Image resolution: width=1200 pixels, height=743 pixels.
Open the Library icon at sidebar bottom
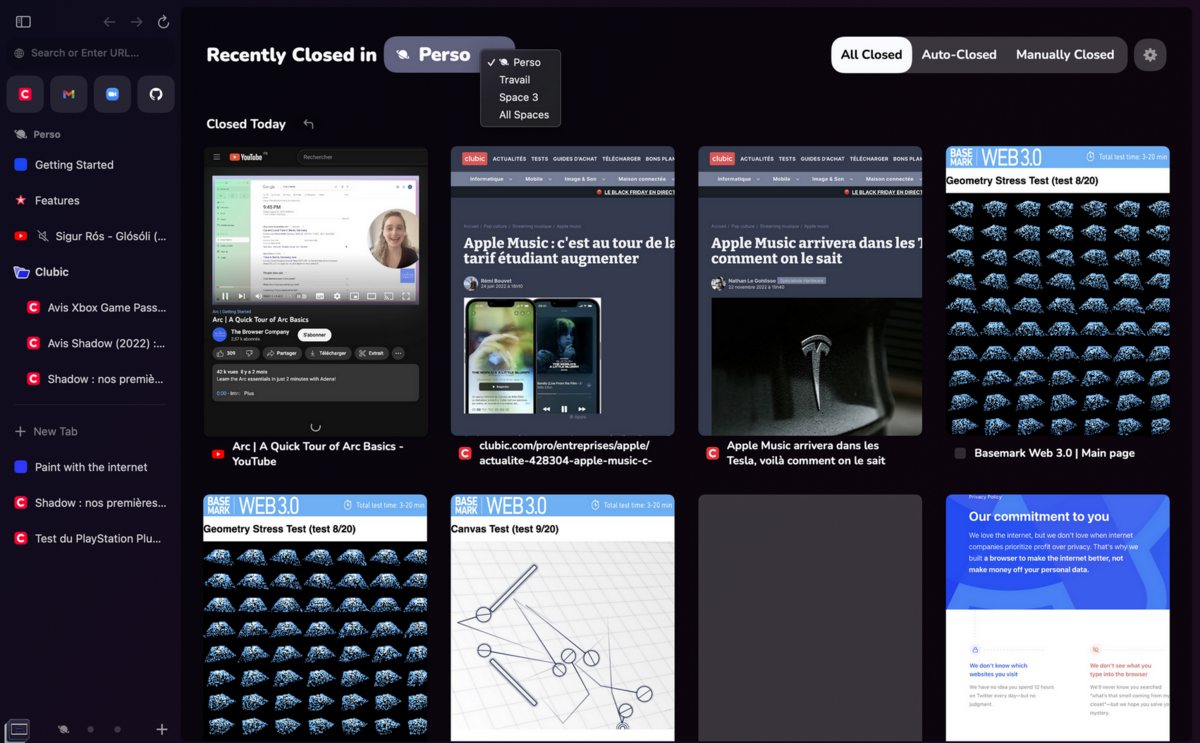click(x=19, y=729)
